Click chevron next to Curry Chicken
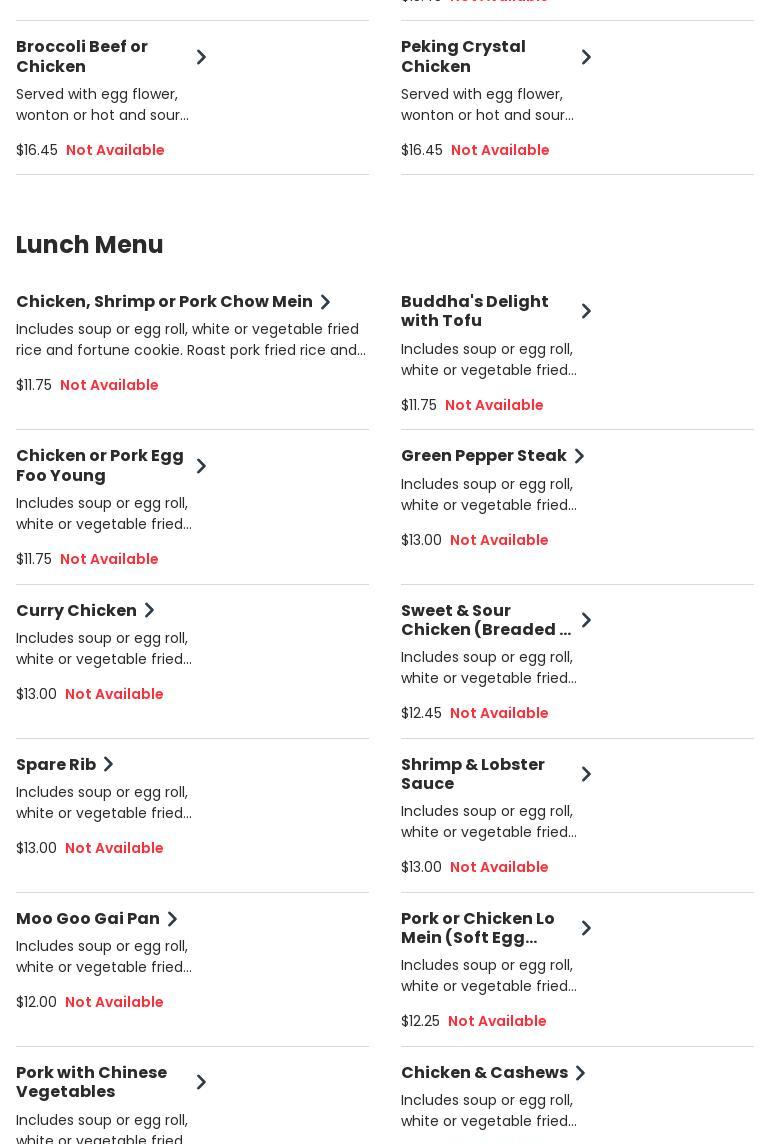The image size is (770, 1144). click(149, 610)
